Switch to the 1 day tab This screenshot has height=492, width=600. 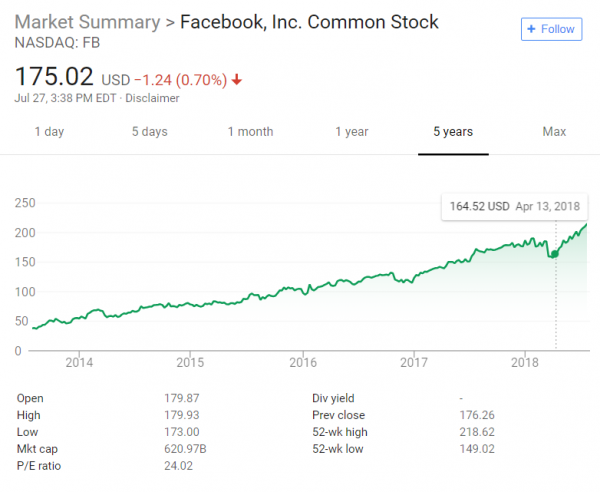(x=49, y=132)
